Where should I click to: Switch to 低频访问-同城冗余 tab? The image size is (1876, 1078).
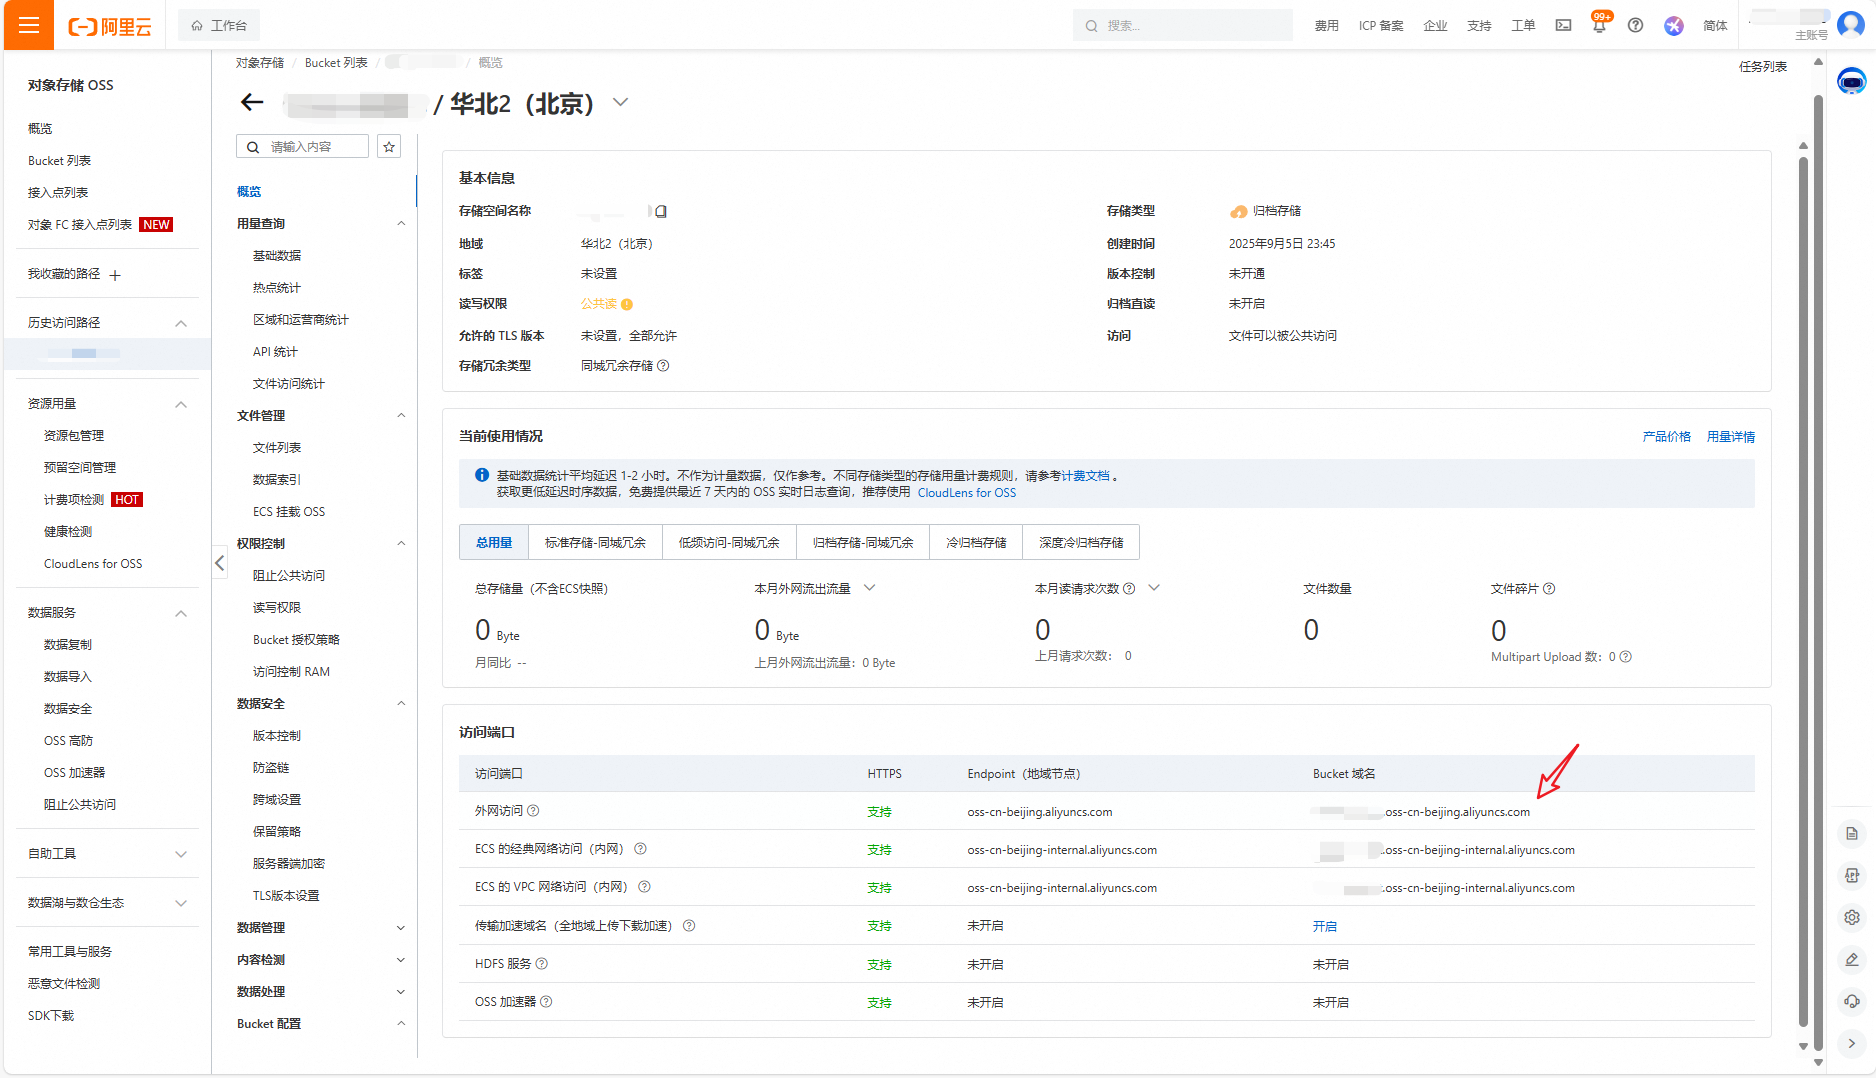(729, 542)
